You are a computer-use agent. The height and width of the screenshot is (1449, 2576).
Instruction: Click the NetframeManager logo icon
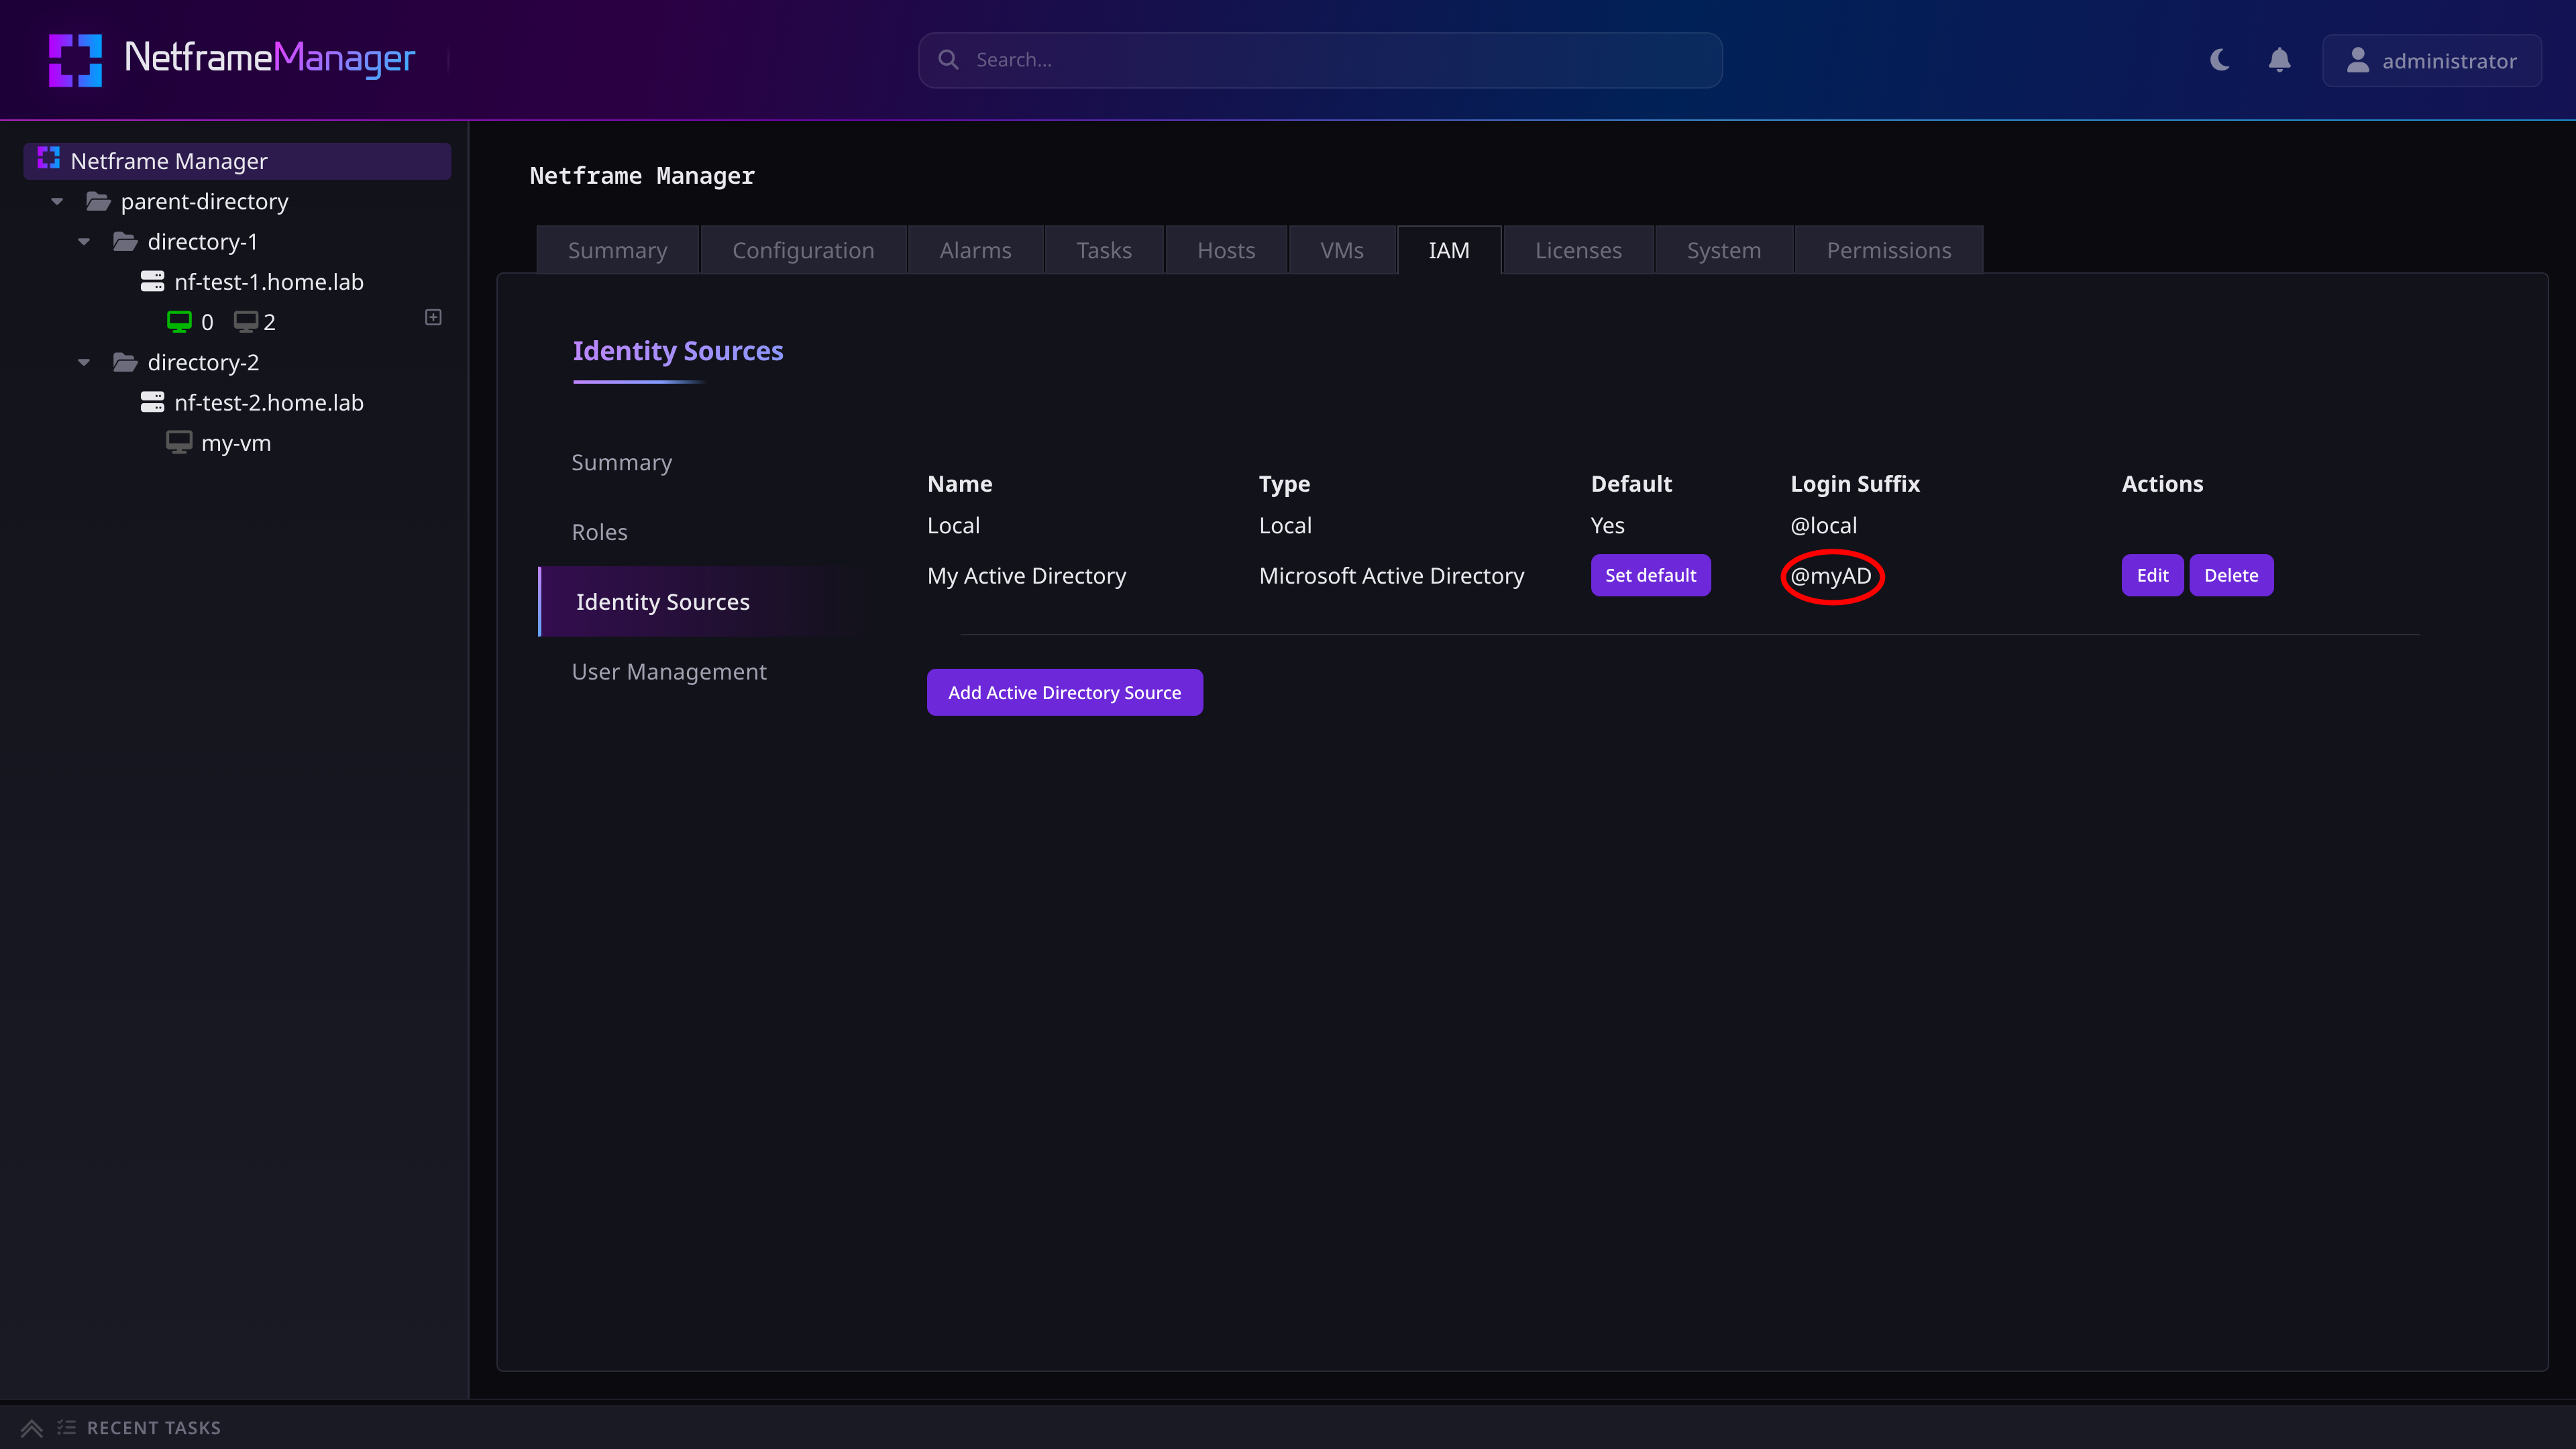[75, 60]
